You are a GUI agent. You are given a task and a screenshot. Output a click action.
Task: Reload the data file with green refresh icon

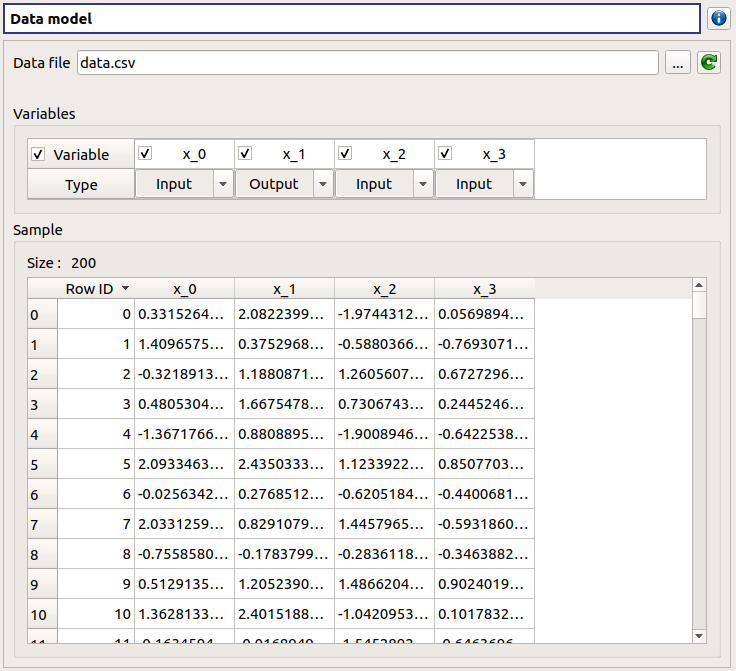709,63
